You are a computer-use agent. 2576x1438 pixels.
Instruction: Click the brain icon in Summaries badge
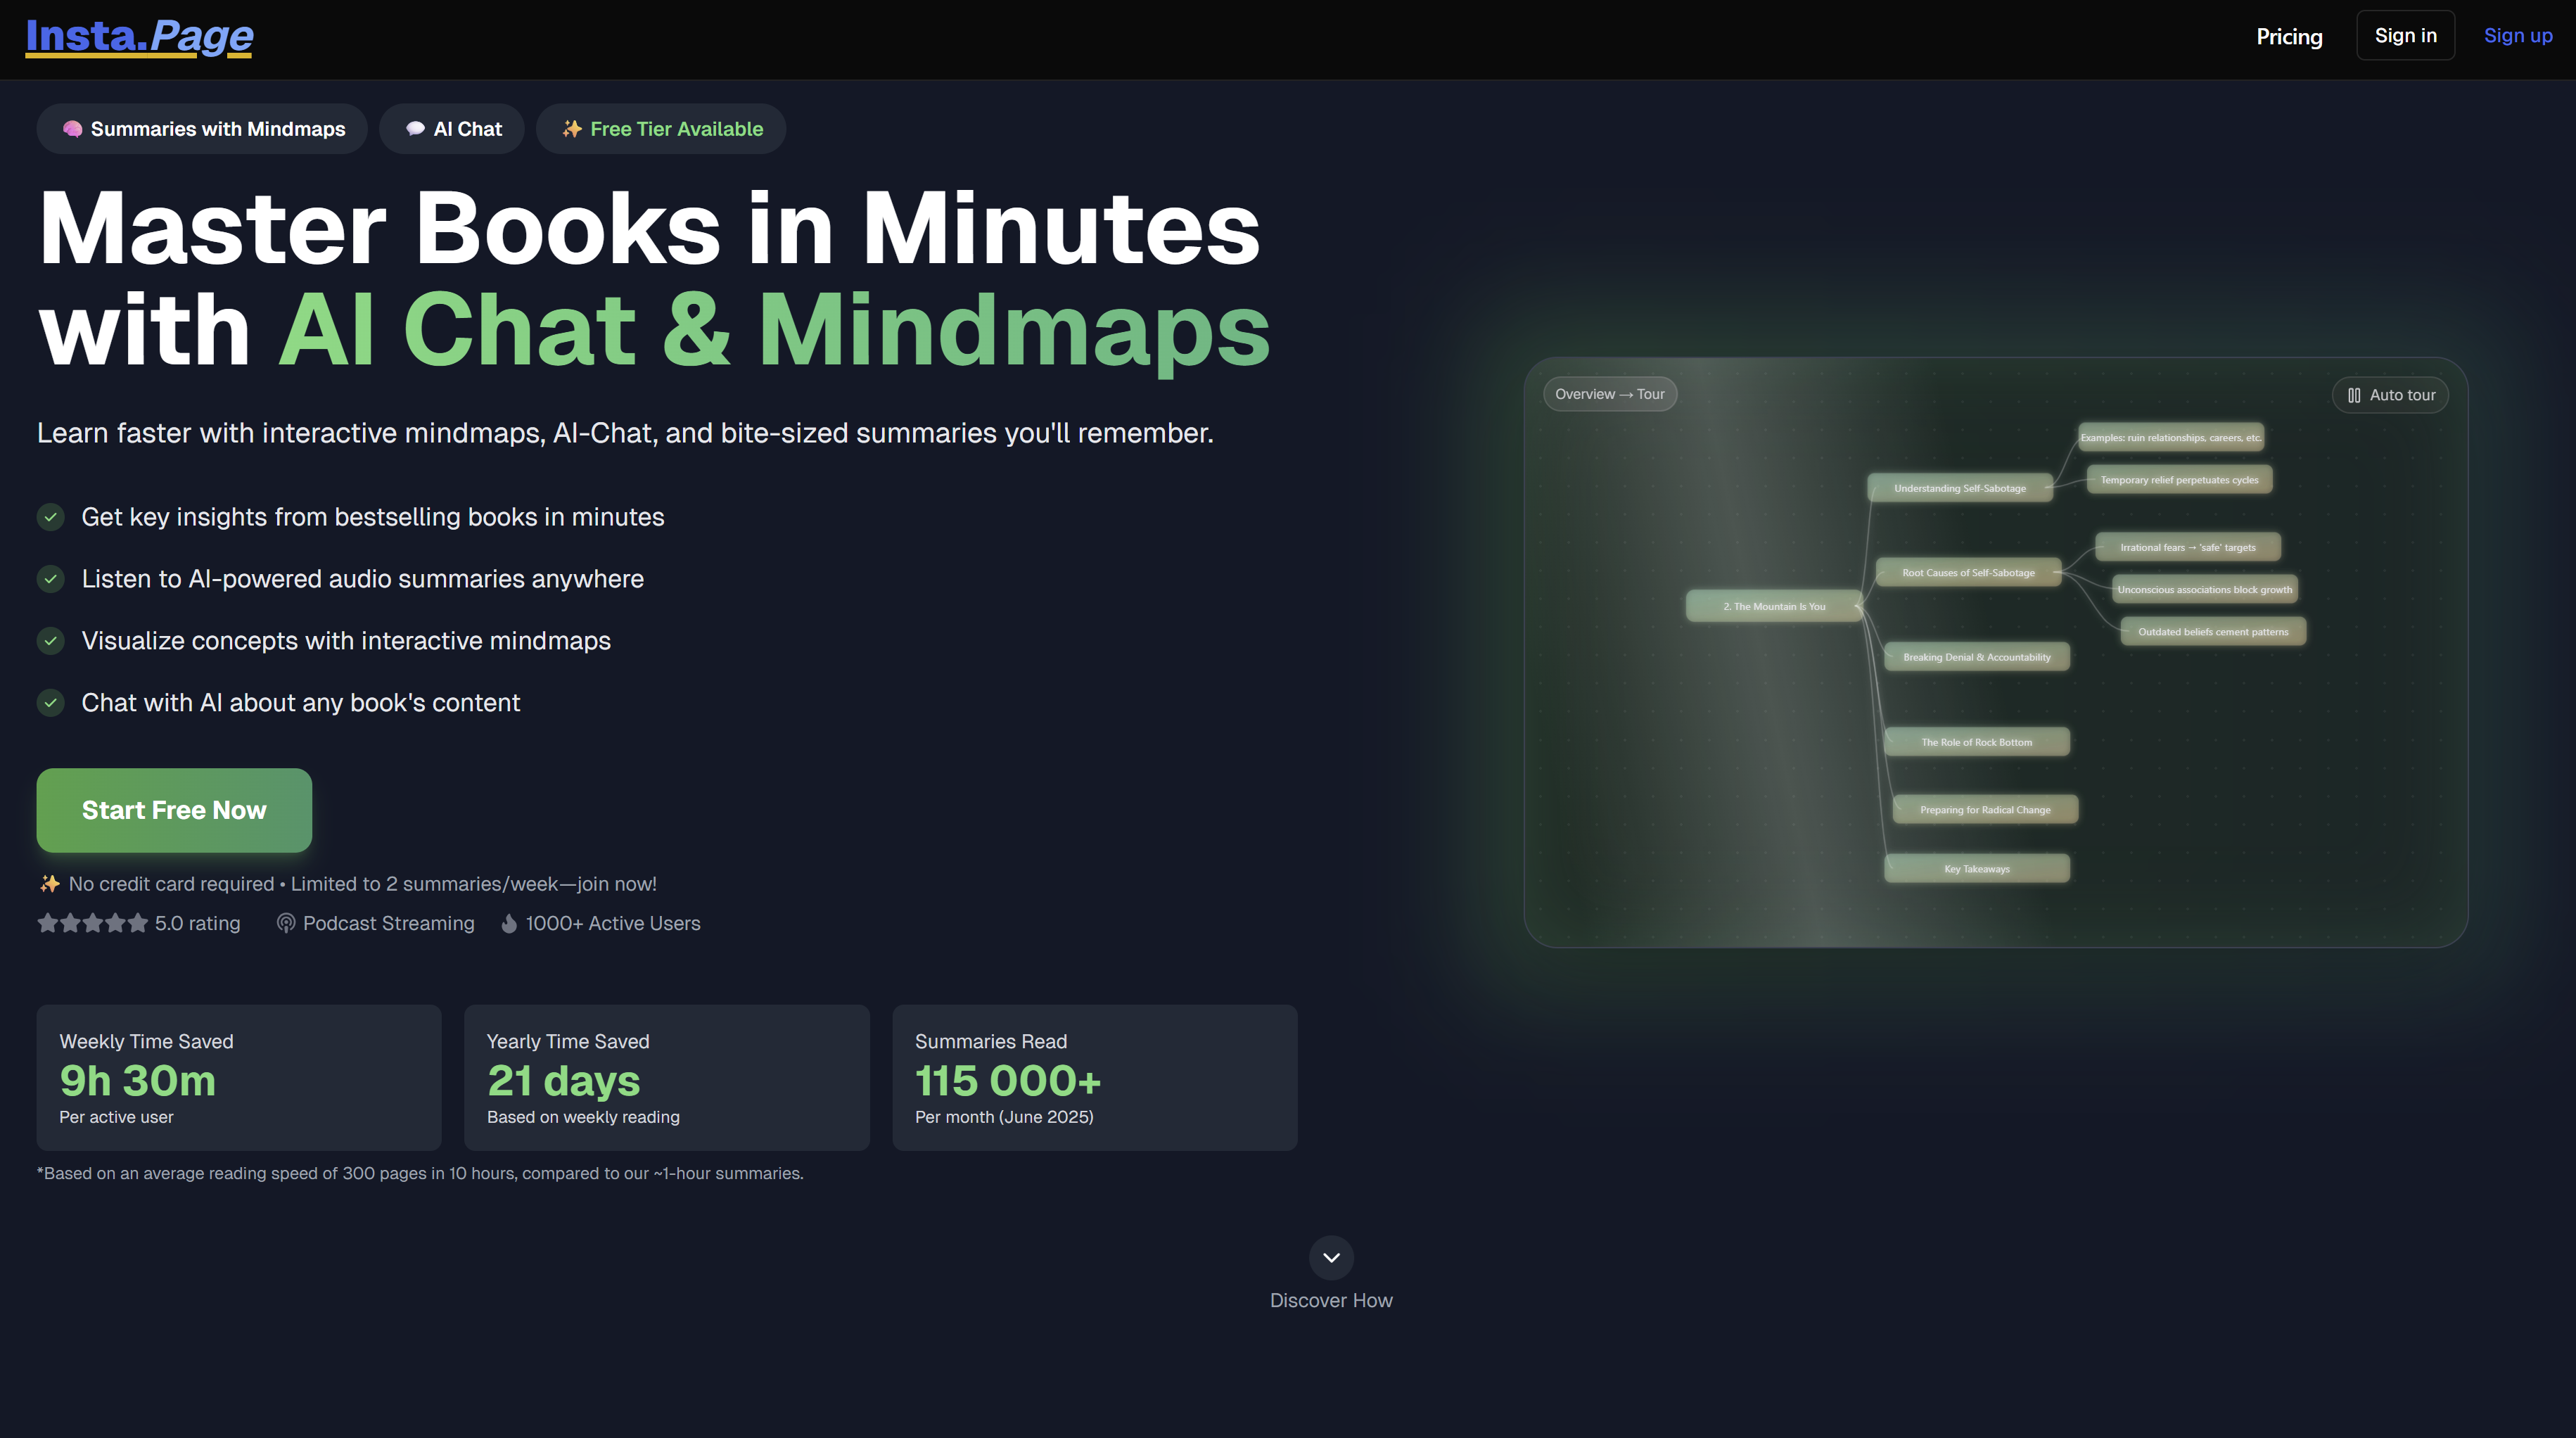click(72, 129)
